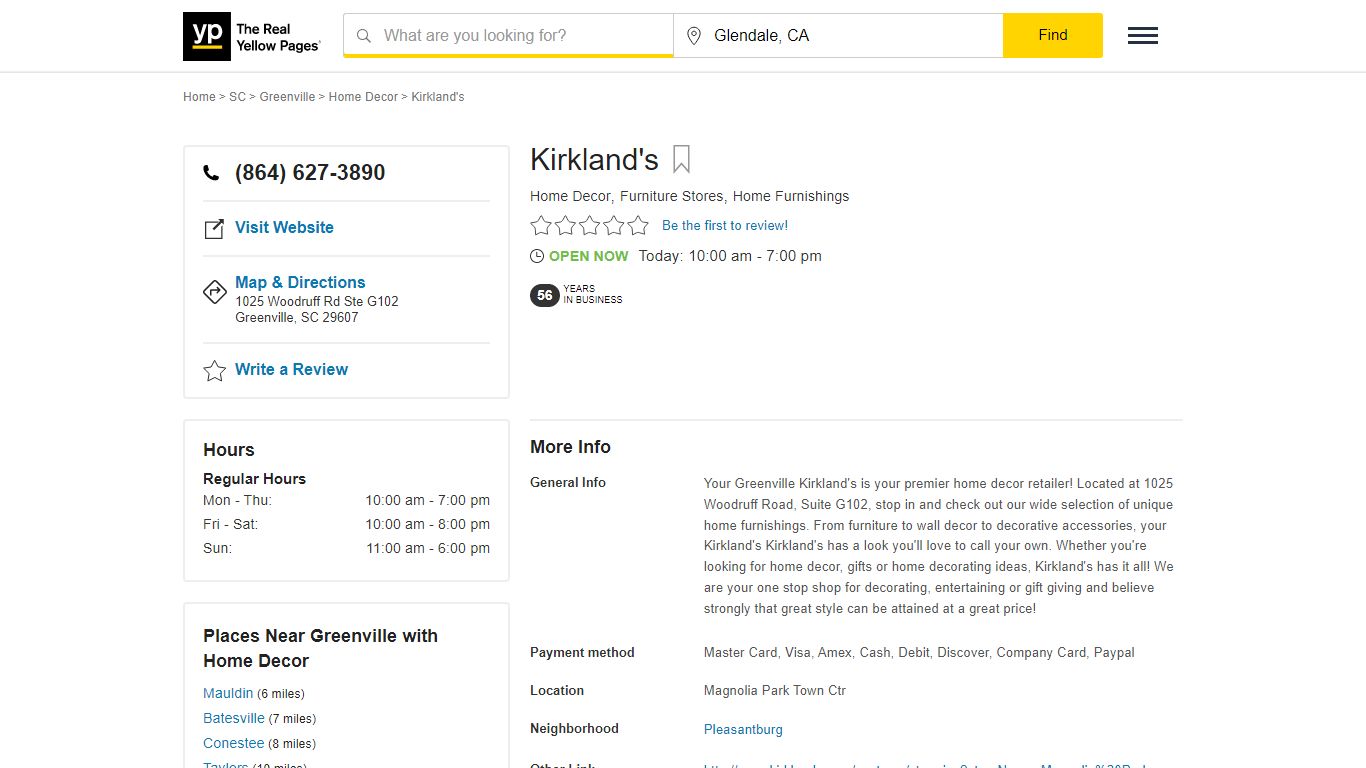The height and width of the screenshot is (768, 1366).
Task: Select the Home Decor category text
Action: 570,196
